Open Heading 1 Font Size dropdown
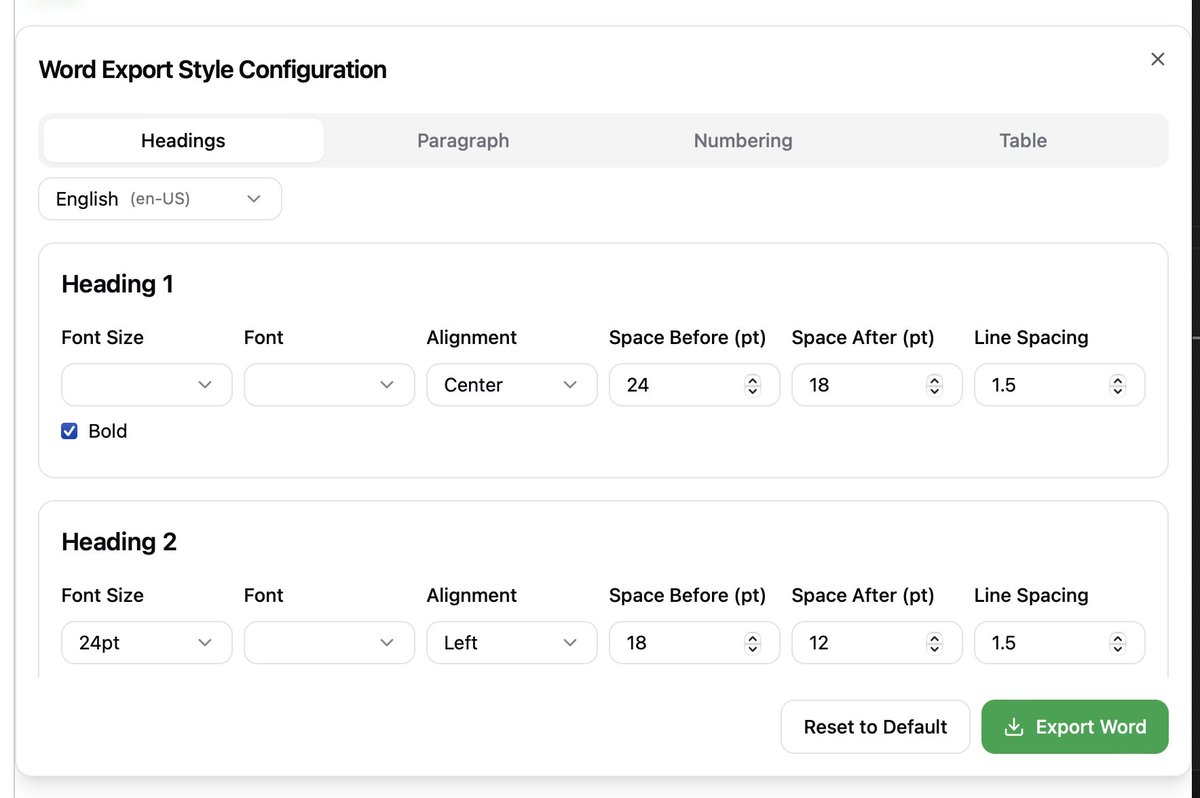1200x798 pixels. [x=147, y=385]
